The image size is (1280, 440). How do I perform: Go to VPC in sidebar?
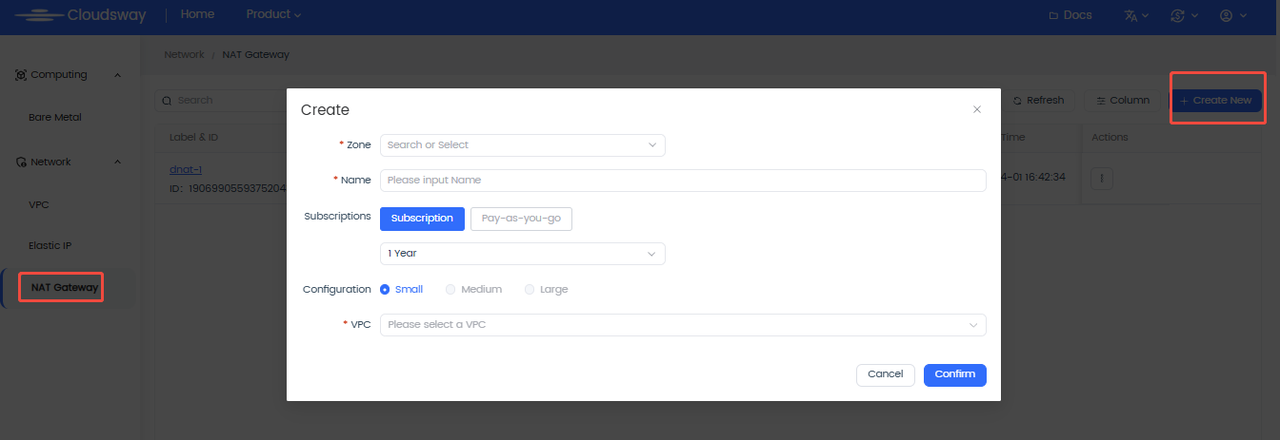[x=39, y=204]
